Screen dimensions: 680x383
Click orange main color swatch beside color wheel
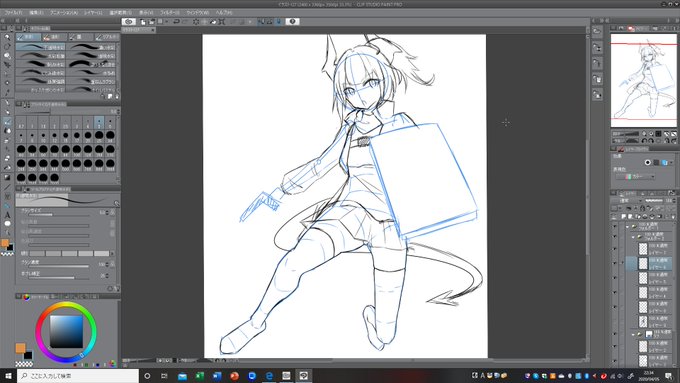pos(20,347)
